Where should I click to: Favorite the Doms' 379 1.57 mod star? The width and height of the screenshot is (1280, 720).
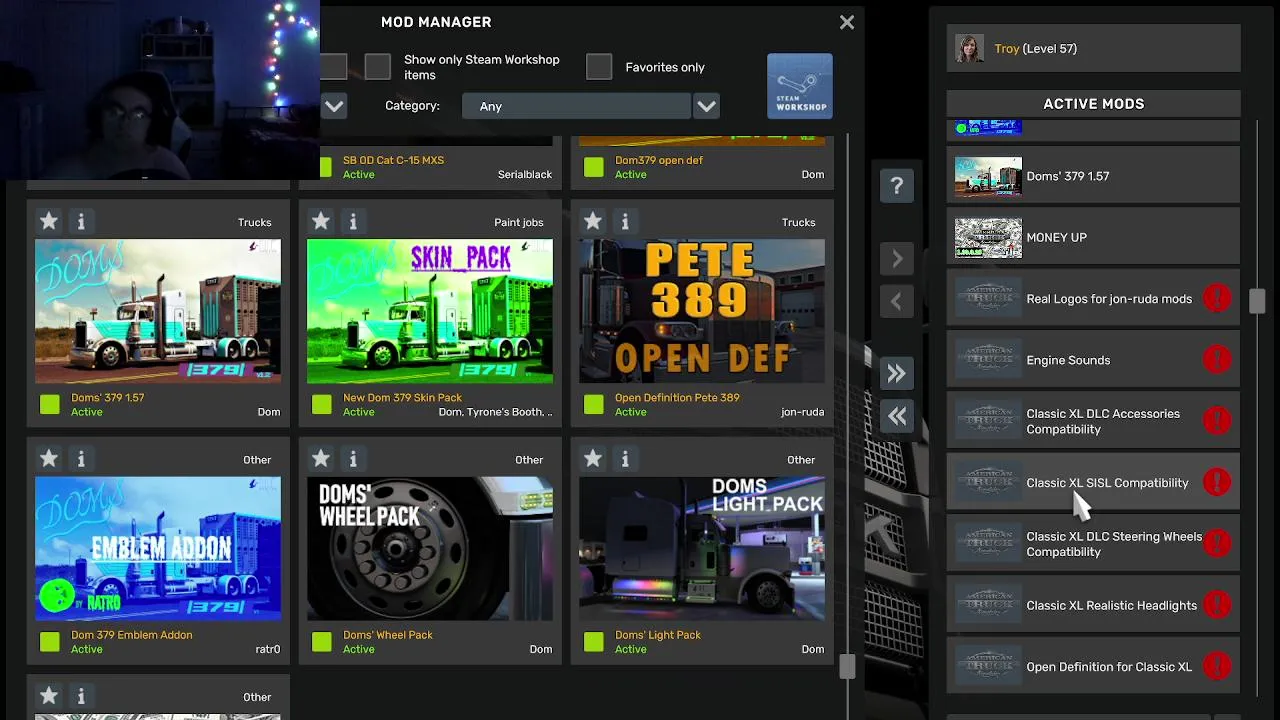pyautogui.click(x=49, y=221)
